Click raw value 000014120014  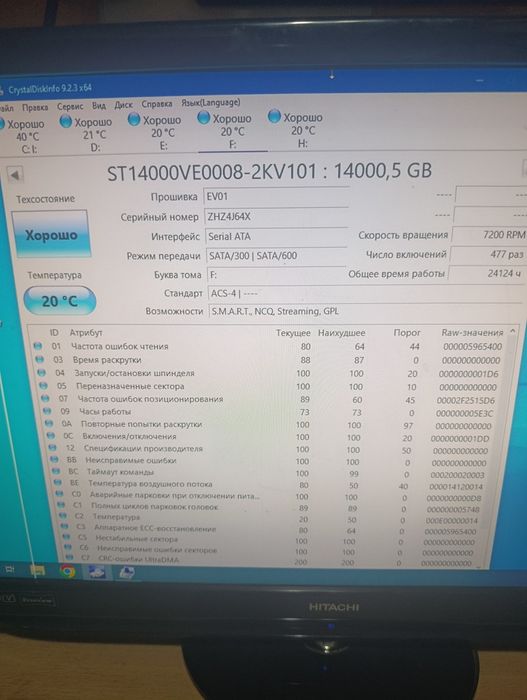coord(456,487)
